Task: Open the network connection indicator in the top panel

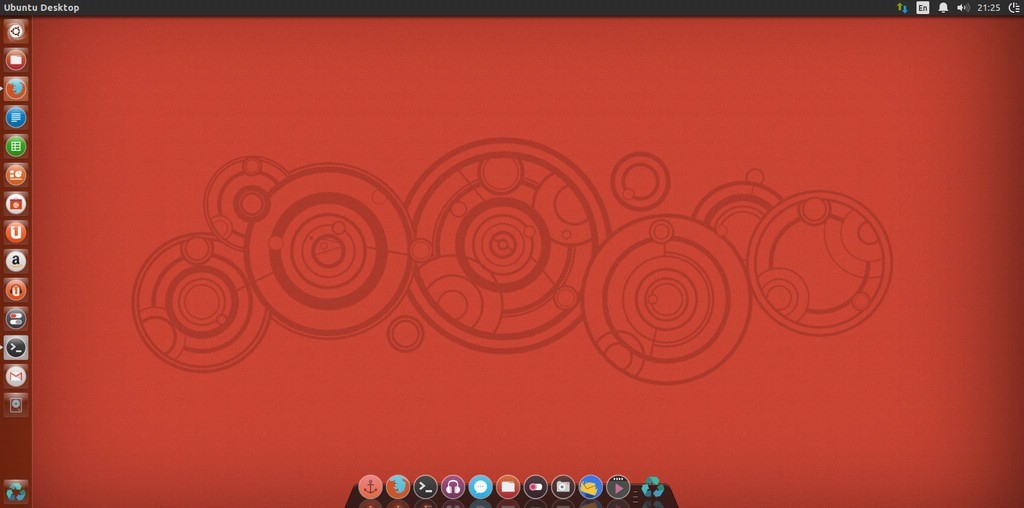Action: [902, 8]
